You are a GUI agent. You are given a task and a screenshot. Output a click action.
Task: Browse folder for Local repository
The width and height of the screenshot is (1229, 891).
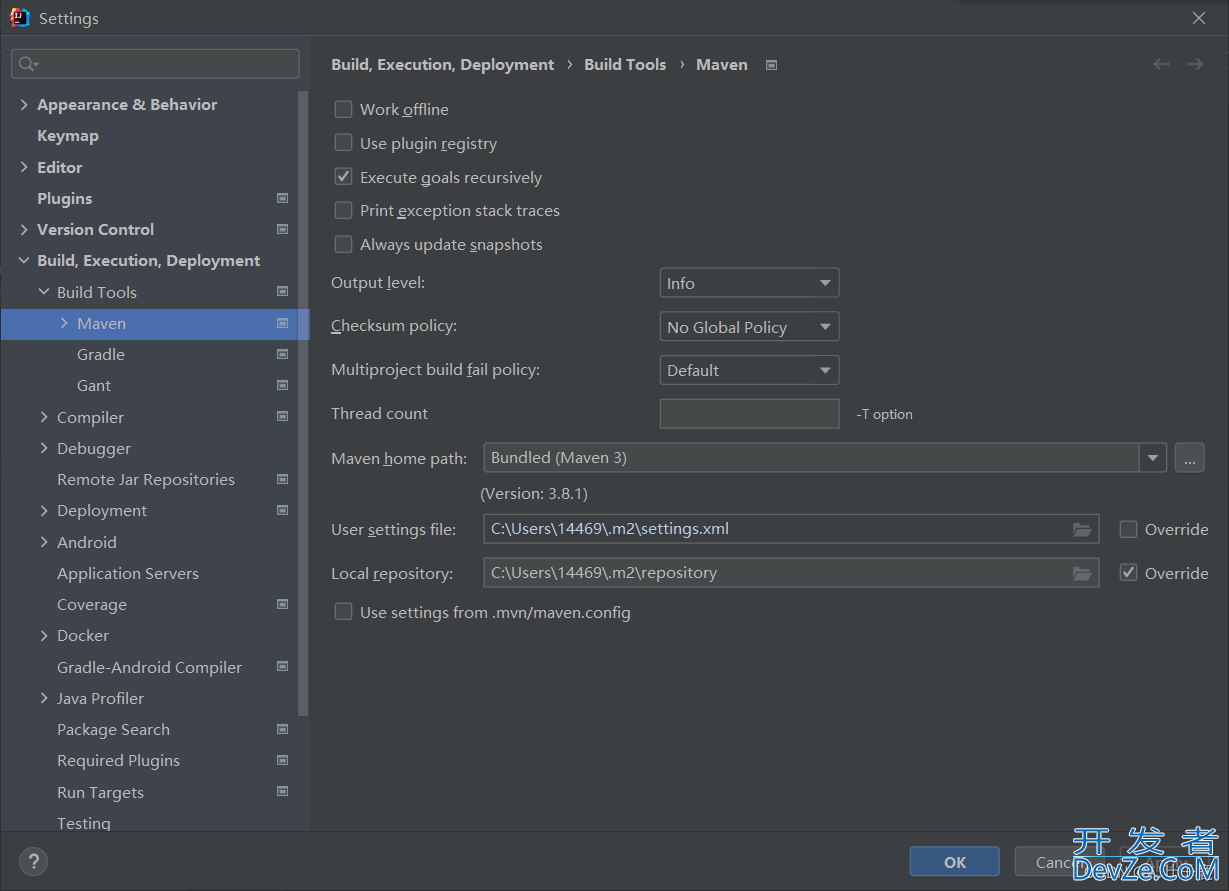[1082, 573]
